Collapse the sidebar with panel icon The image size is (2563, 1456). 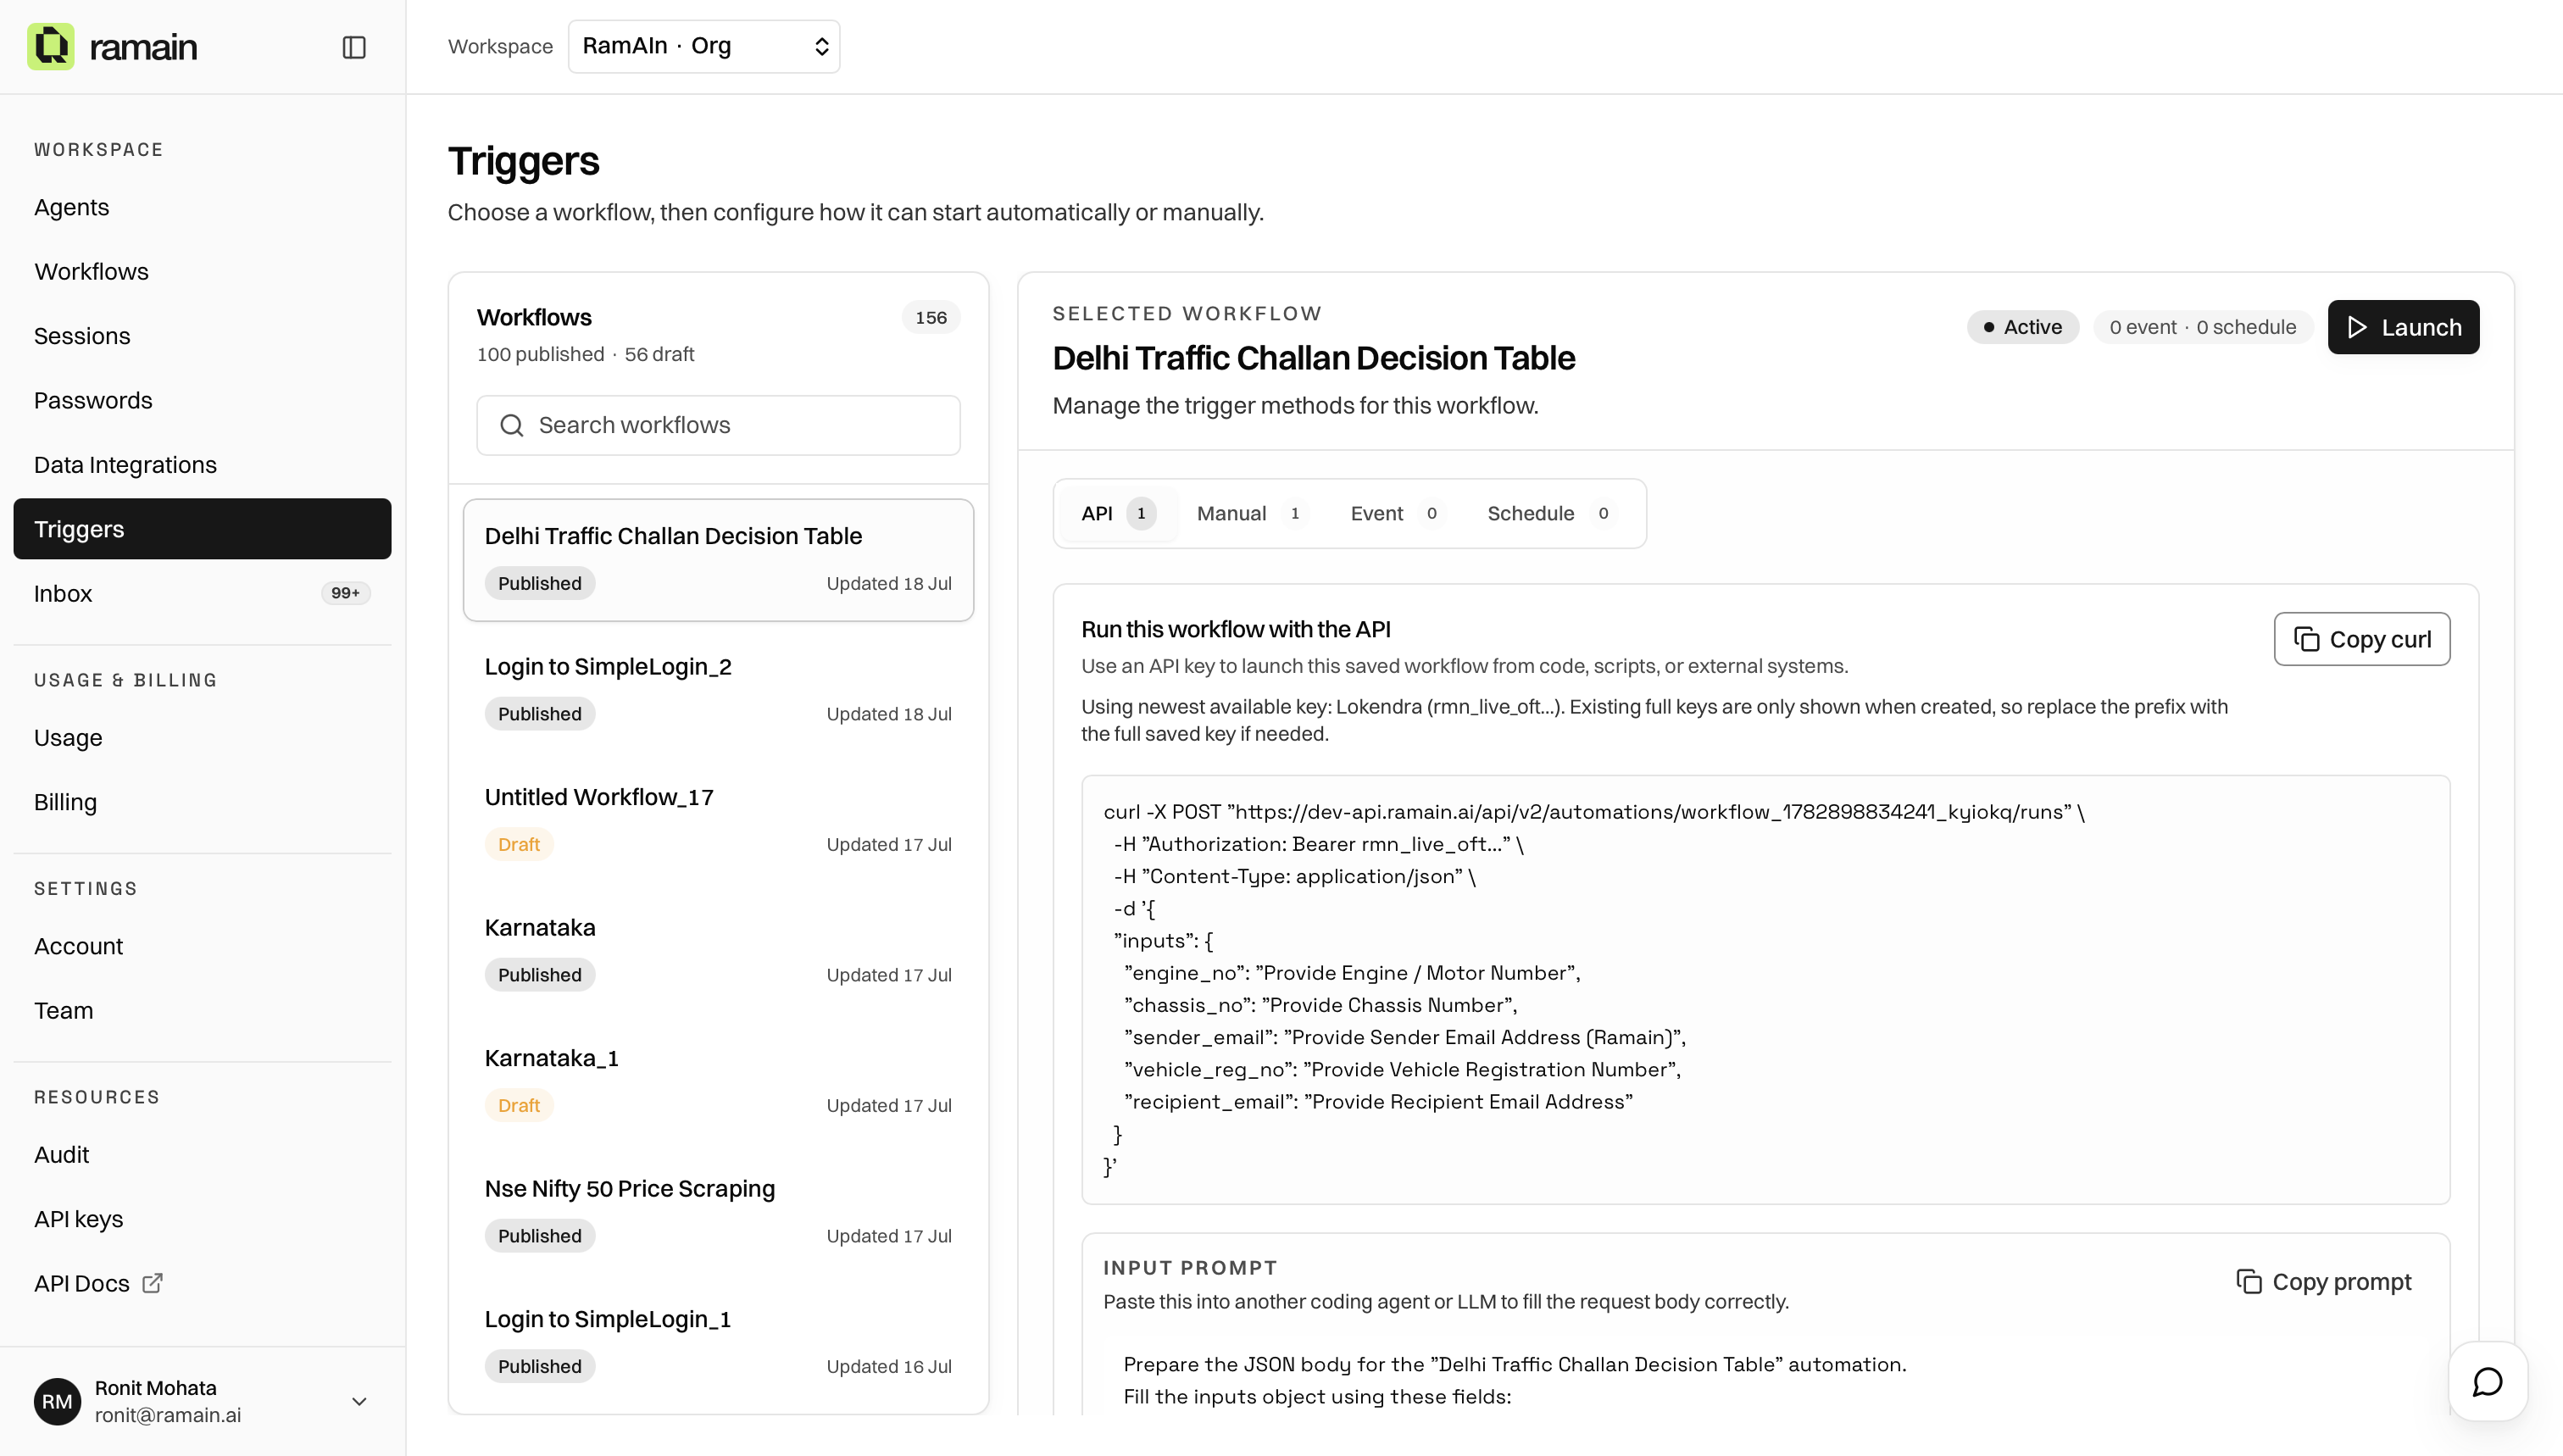[354, 47]
